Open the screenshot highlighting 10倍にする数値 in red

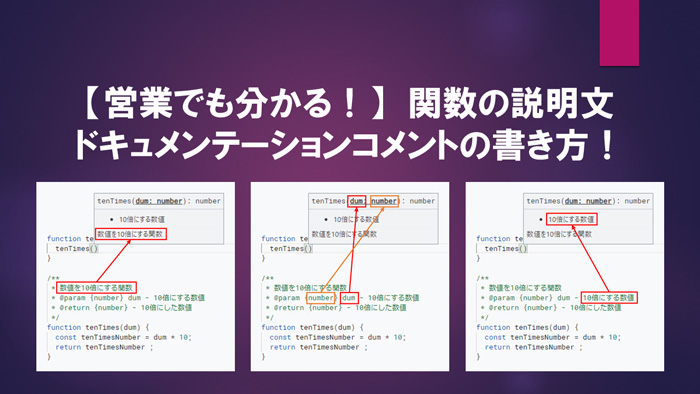tap(564, 276)
